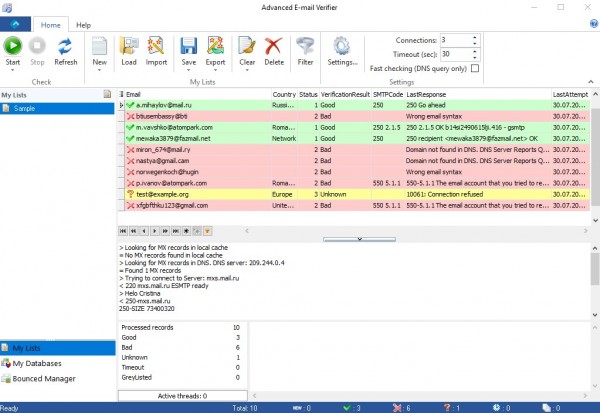Switch to the Help ribbon tab
600x413 pixels.
(x=83, y=23)
